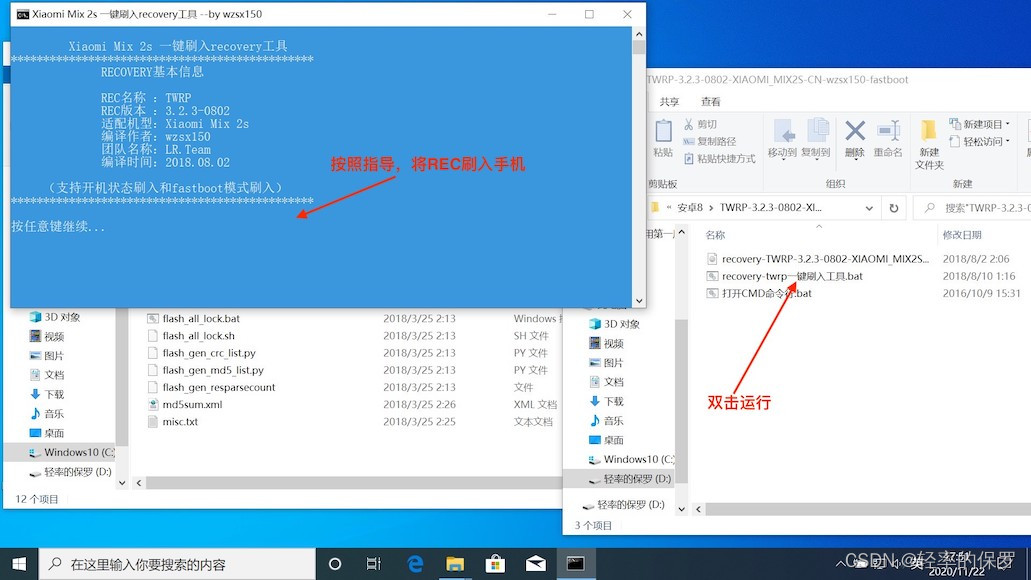Select flash_gen_md5_list.py file
The image size is (1031, 580).
205,370
